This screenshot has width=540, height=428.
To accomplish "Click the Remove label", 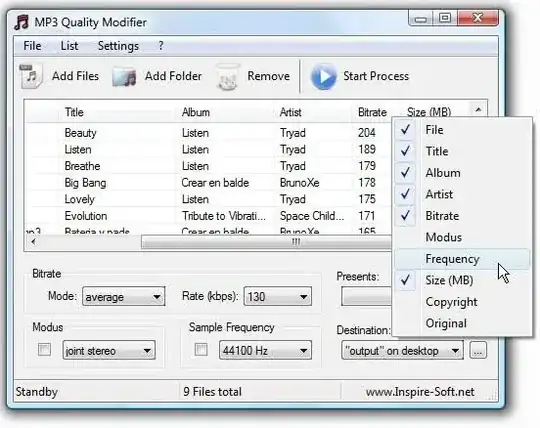I will 269,76.
